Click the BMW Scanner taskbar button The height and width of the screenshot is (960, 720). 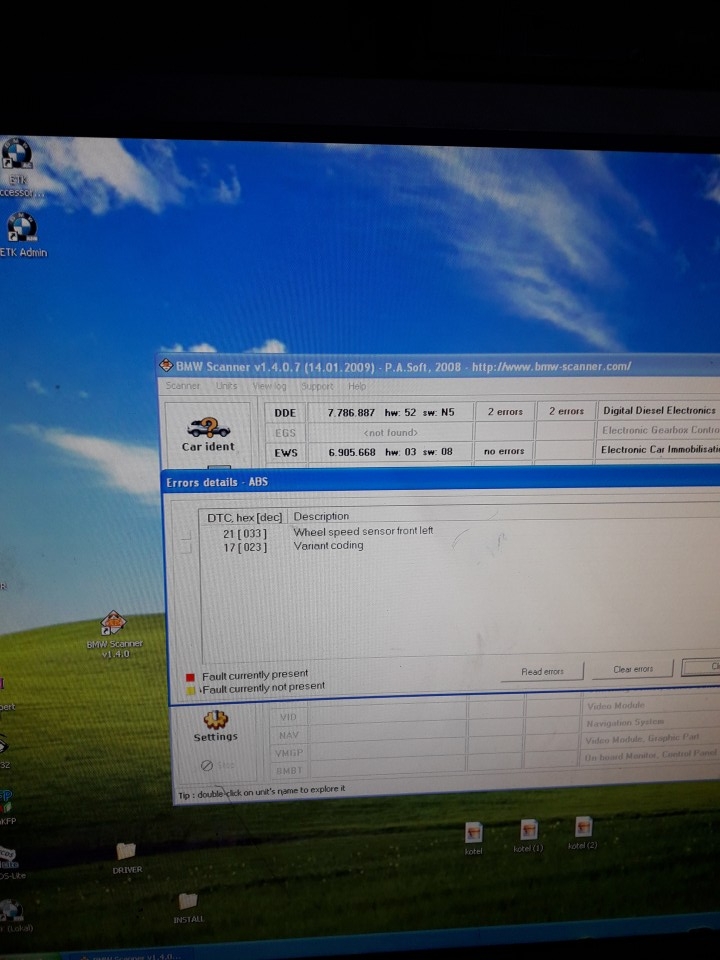tap(132, 956)
